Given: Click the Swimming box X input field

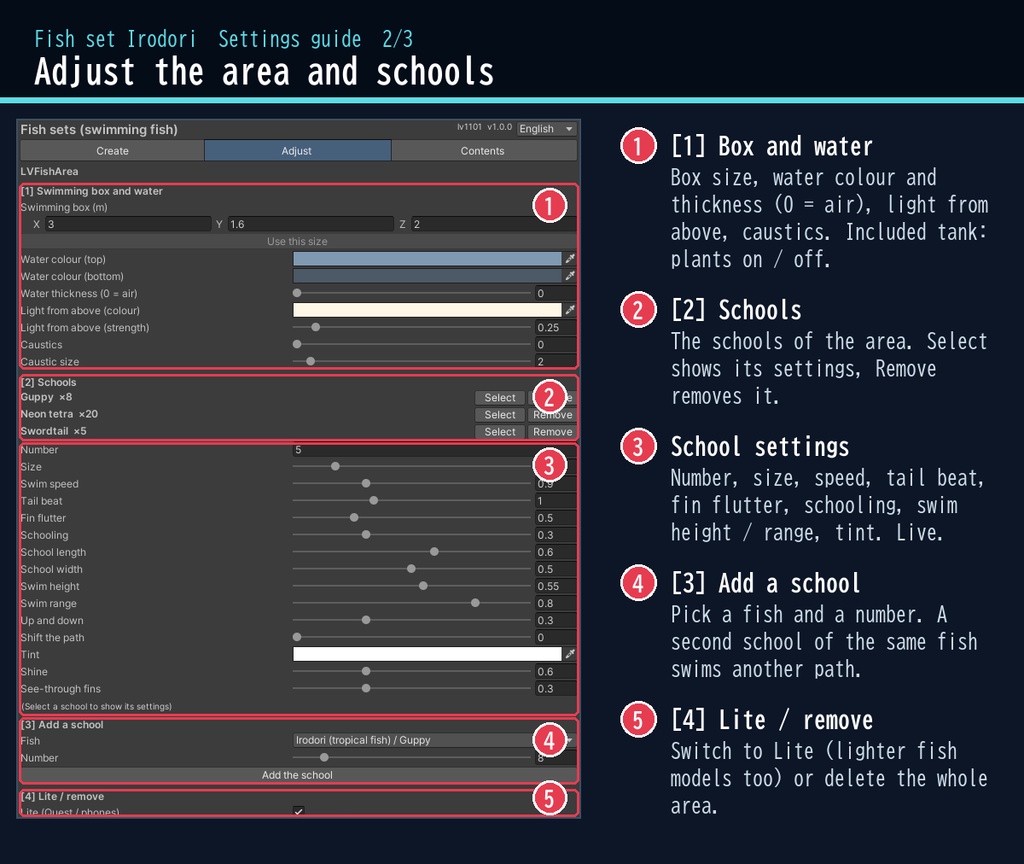Looking at the screenshot, I should pos(128,224).
